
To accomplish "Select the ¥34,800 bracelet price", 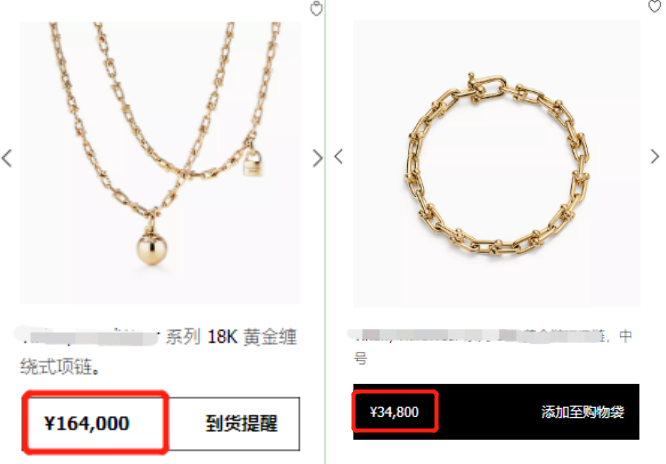I will click(x=394, y=412).
